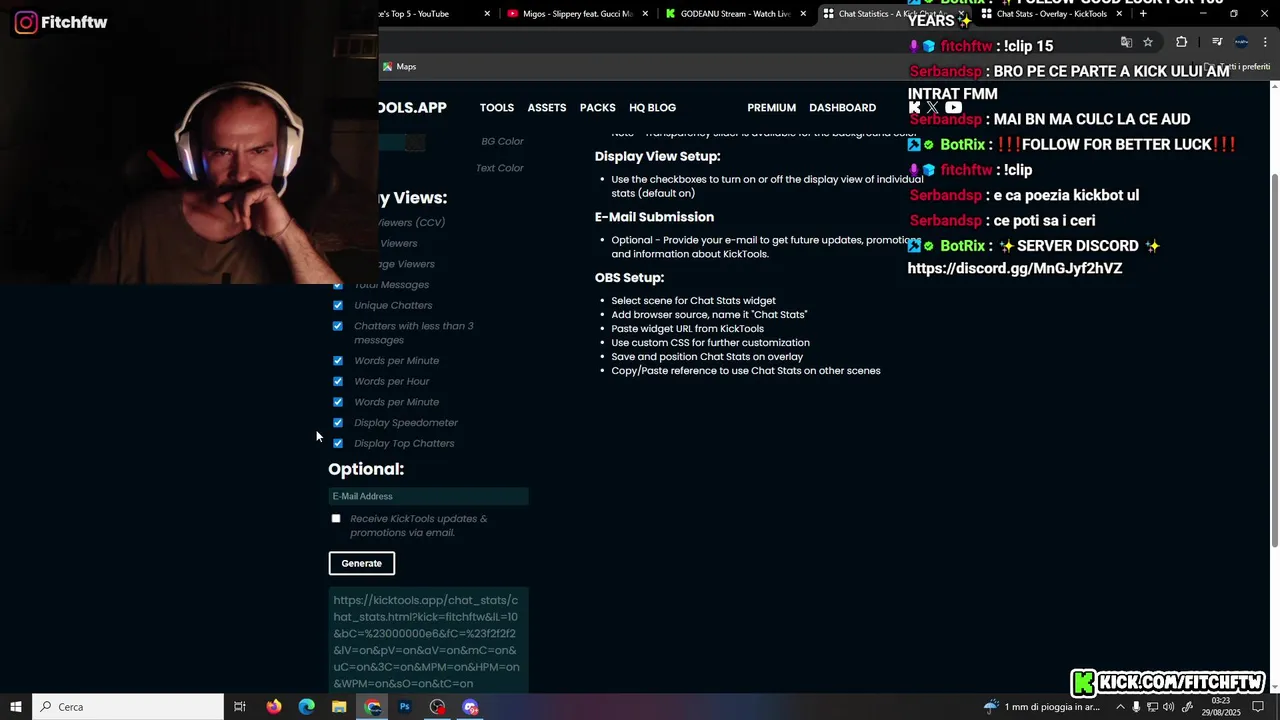Switch to Chrome in the taskbar
Image resolution: width=1280 pixels, height=720 pixels.
pyautogui.click(x=373, y=707)
